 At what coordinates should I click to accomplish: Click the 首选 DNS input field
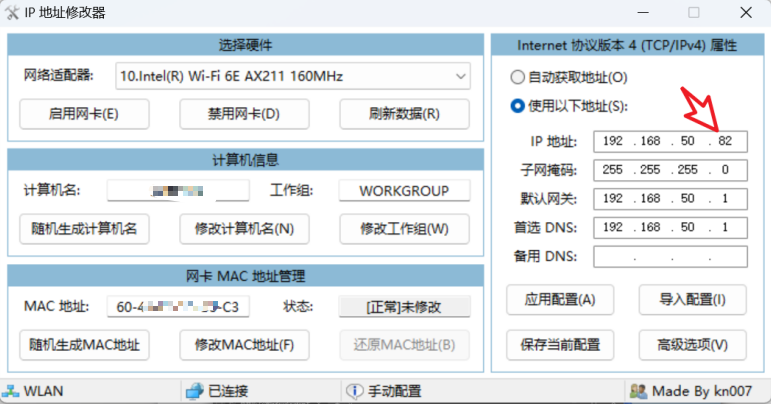coord(670,228)
